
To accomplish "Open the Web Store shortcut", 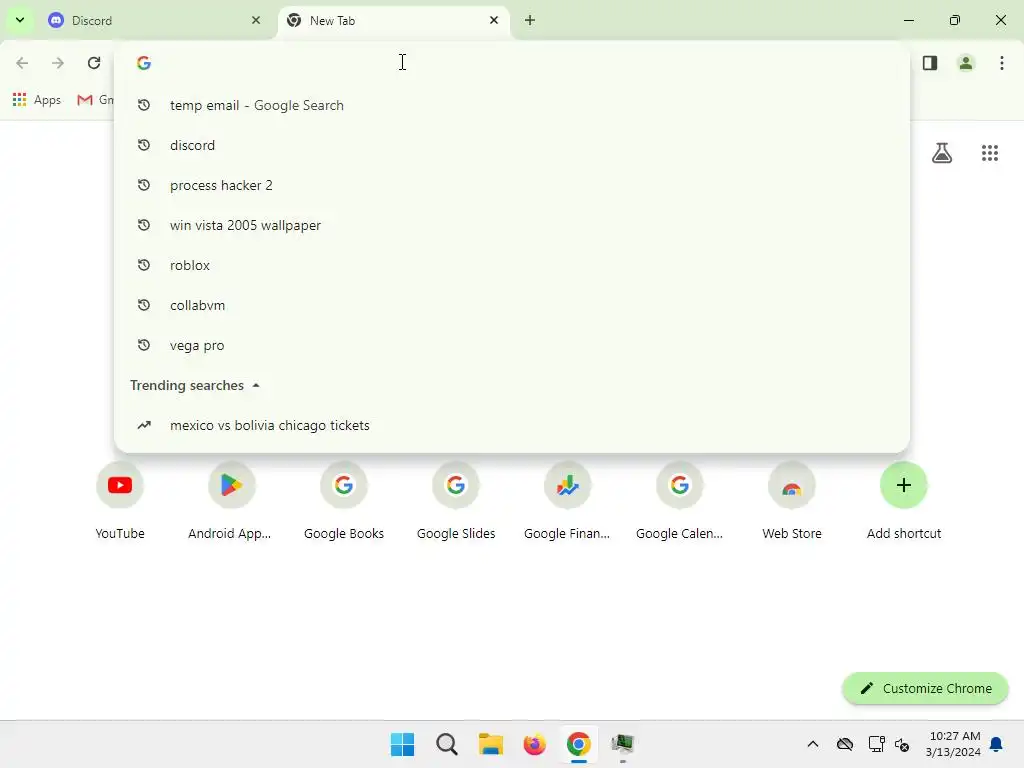I will 792,501.
